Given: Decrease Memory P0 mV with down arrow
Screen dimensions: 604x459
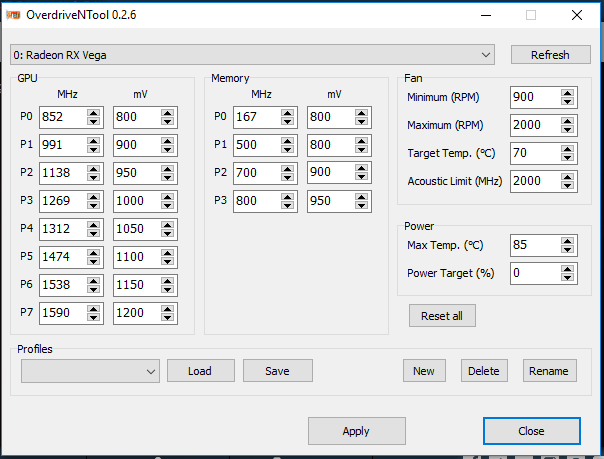Looking at the screenshot, I should tap(362, 121).
